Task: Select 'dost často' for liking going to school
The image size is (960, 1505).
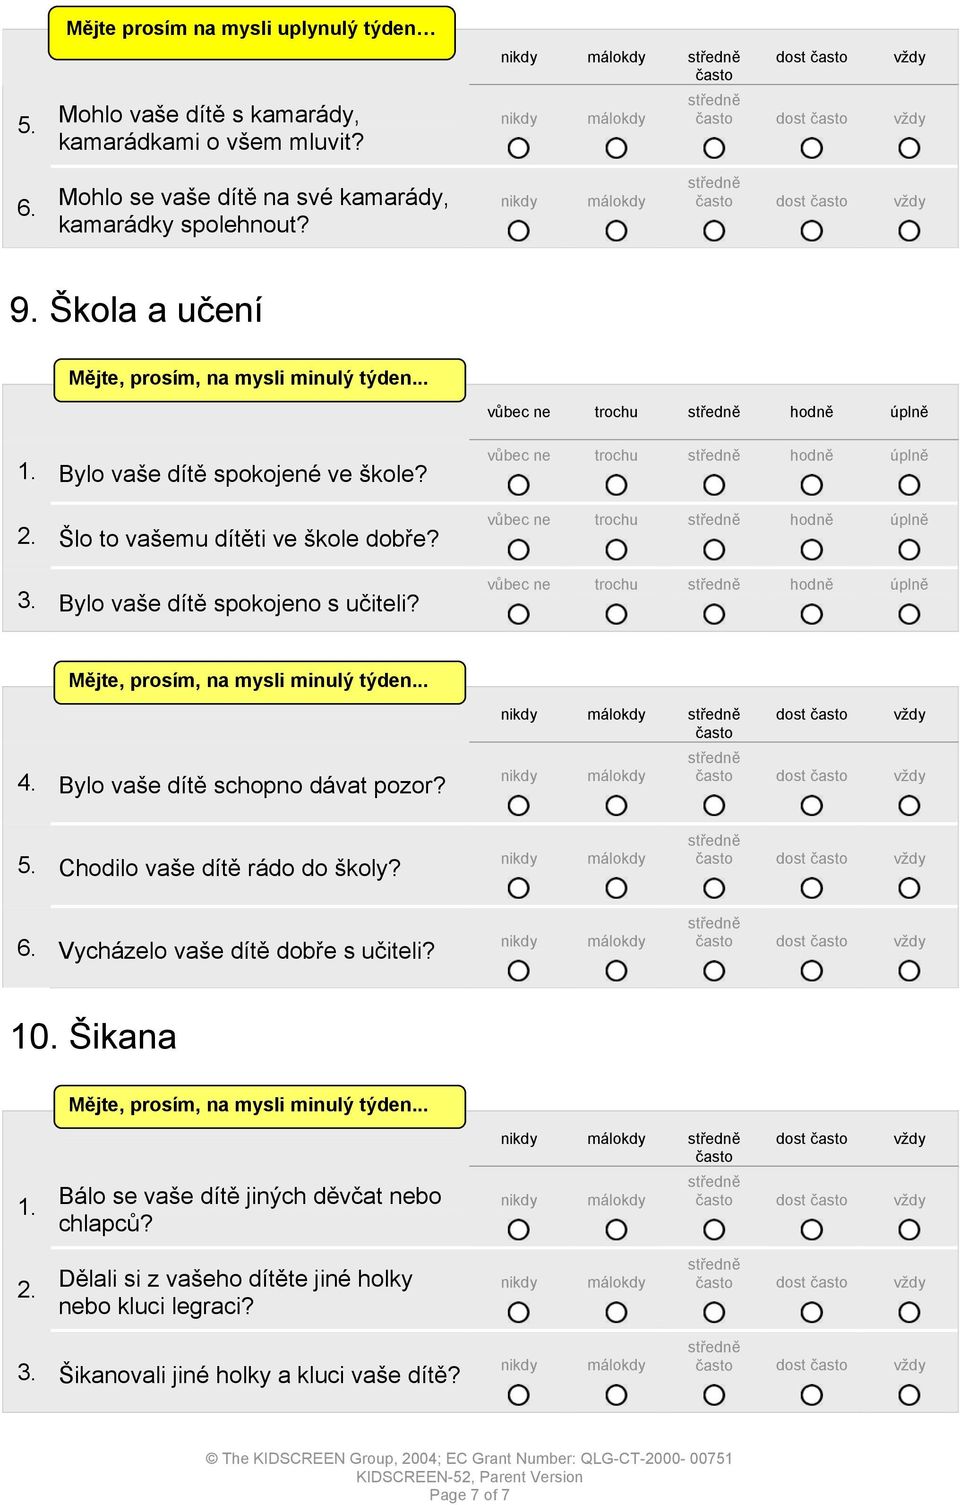Action: point(812,888)
